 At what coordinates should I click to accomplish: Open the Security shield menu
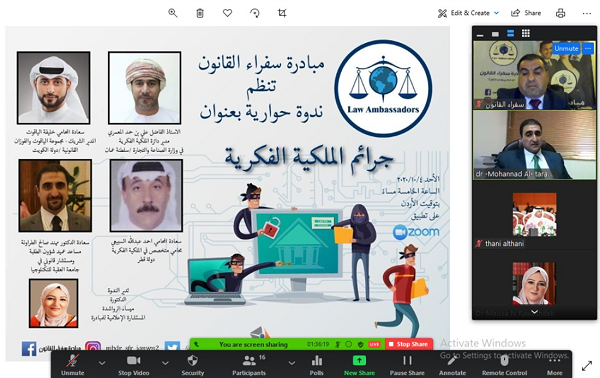click(192, 365)
